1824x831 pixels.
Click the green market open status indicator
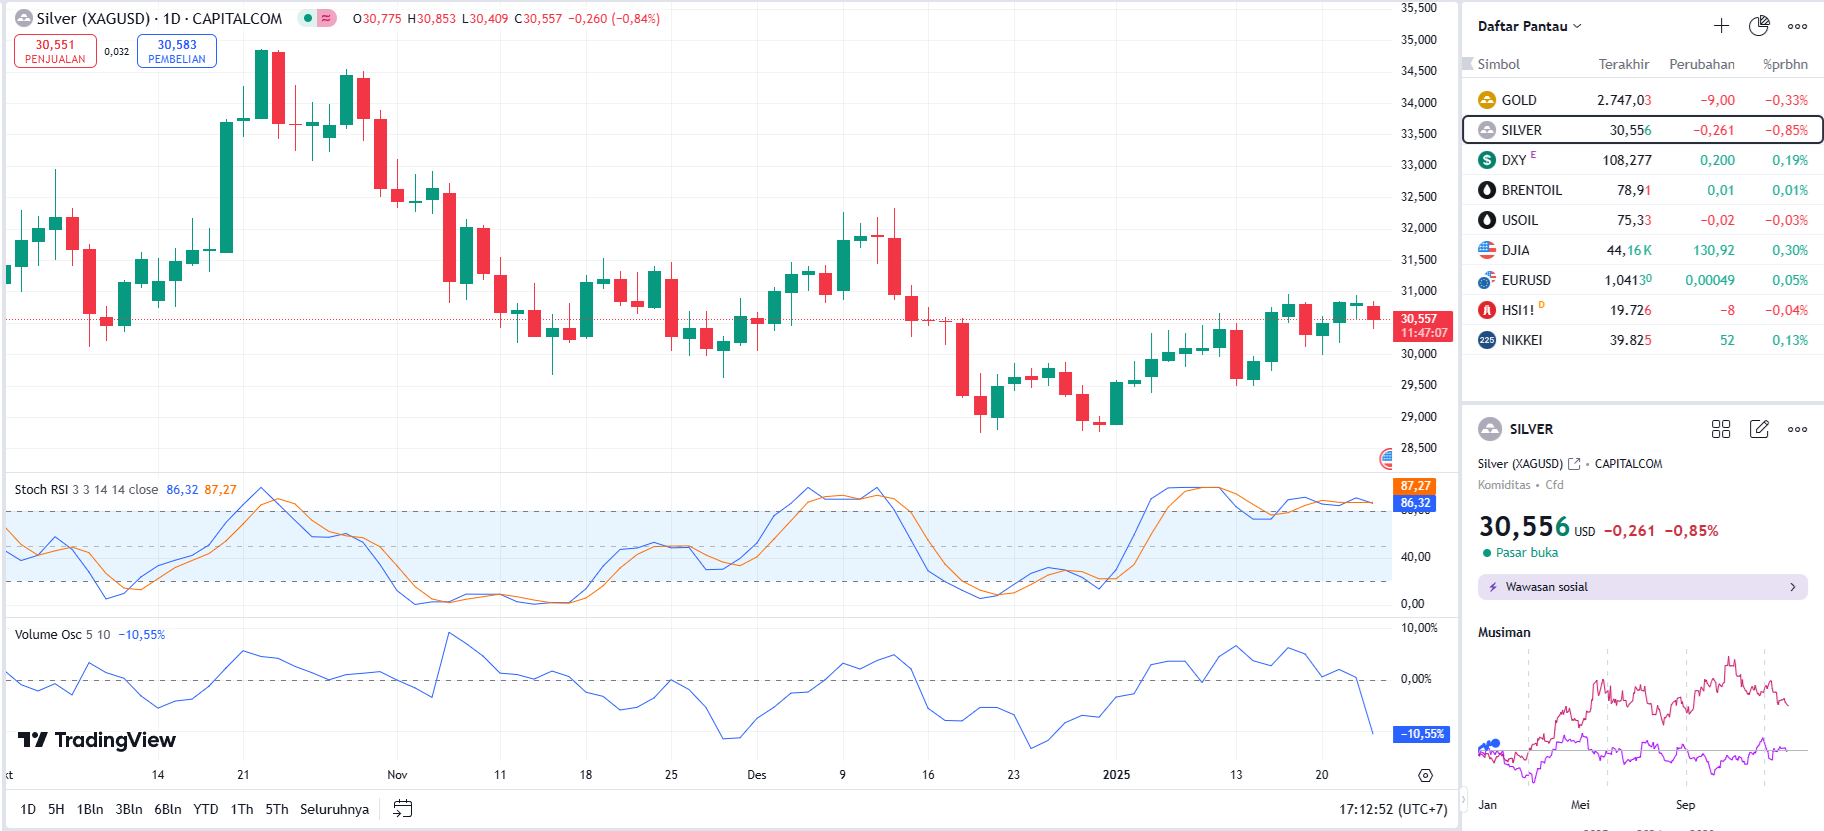1487,553
